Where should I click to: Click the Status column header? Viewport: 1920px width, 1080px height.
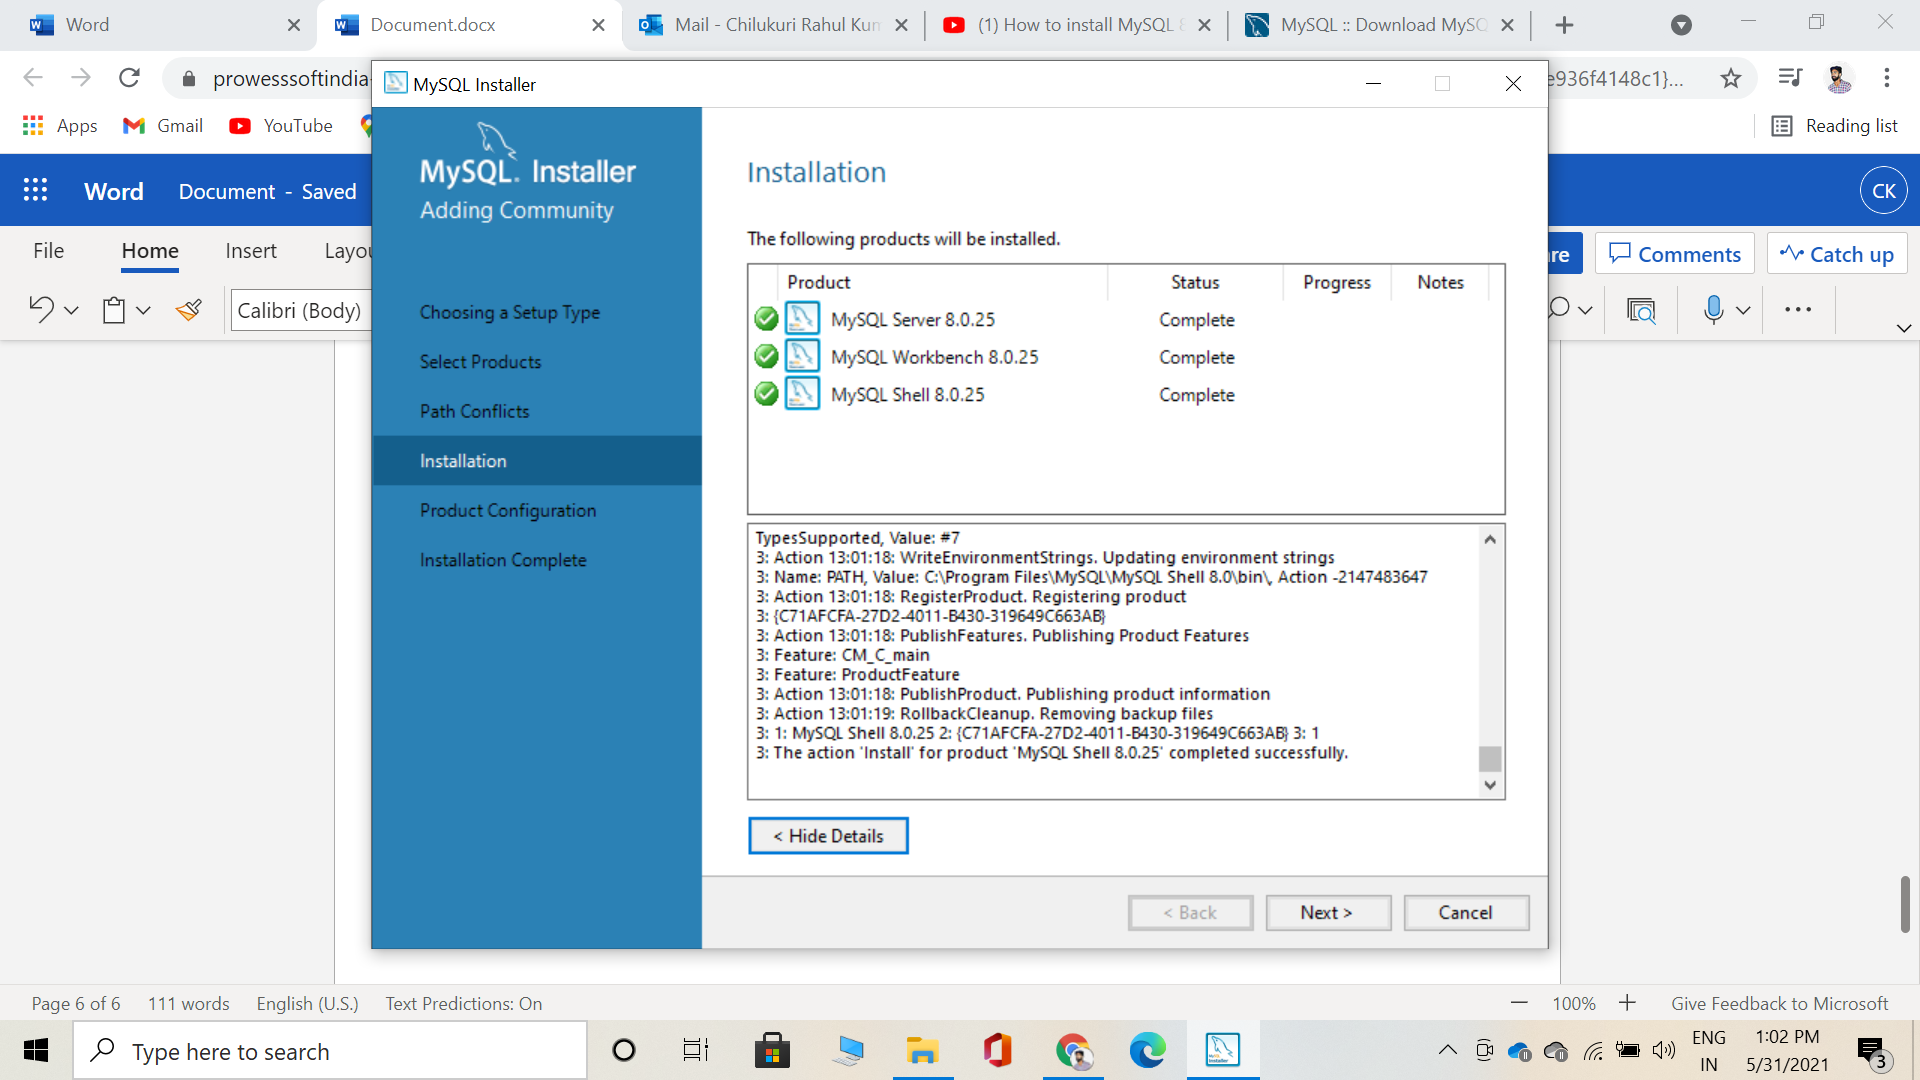(x=1195, y=283)
